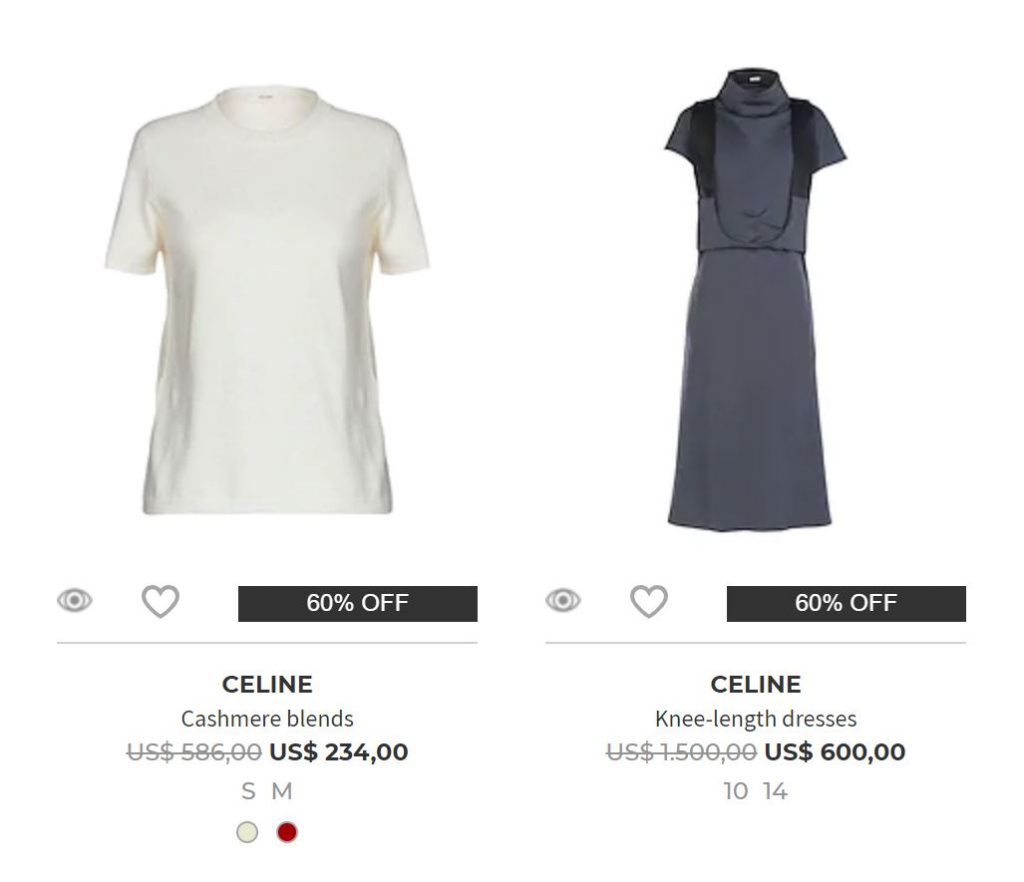Choose size 14 for the dress
Image resolution: width=1024 pixels, height=882 pixels.
775,792
